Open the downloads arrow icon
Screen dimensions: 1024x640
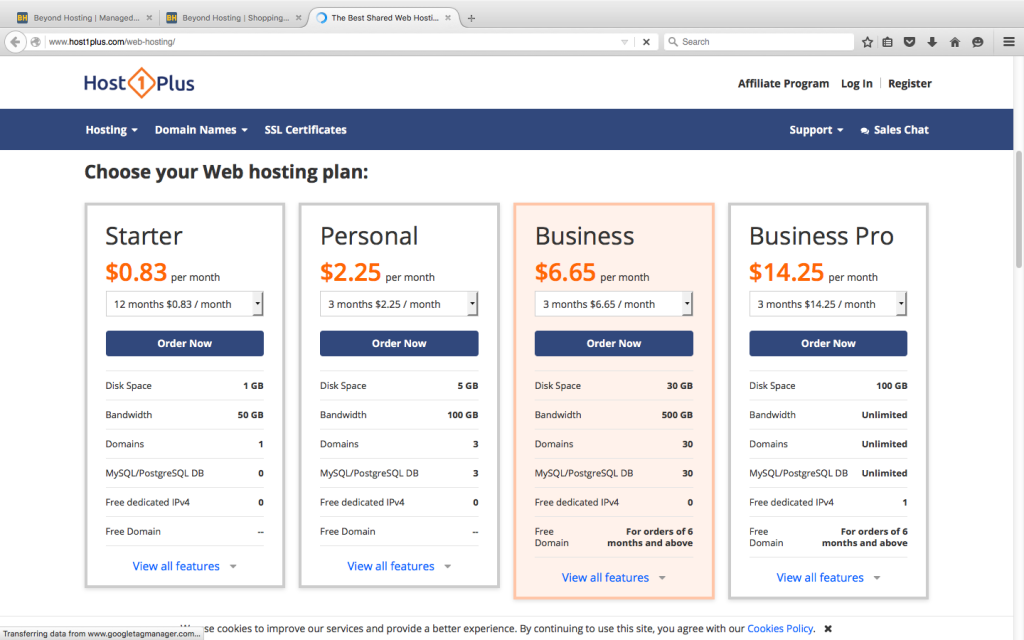coord(932,42)
